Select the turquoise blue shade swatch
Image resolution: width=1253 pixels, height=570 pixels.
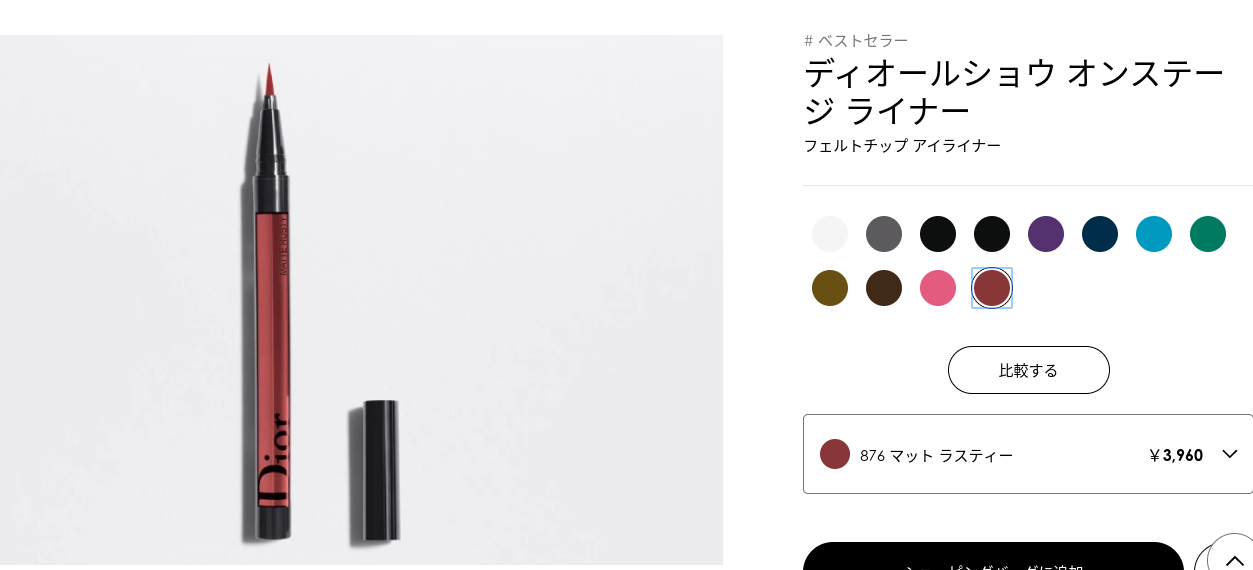pos(1154,234)
